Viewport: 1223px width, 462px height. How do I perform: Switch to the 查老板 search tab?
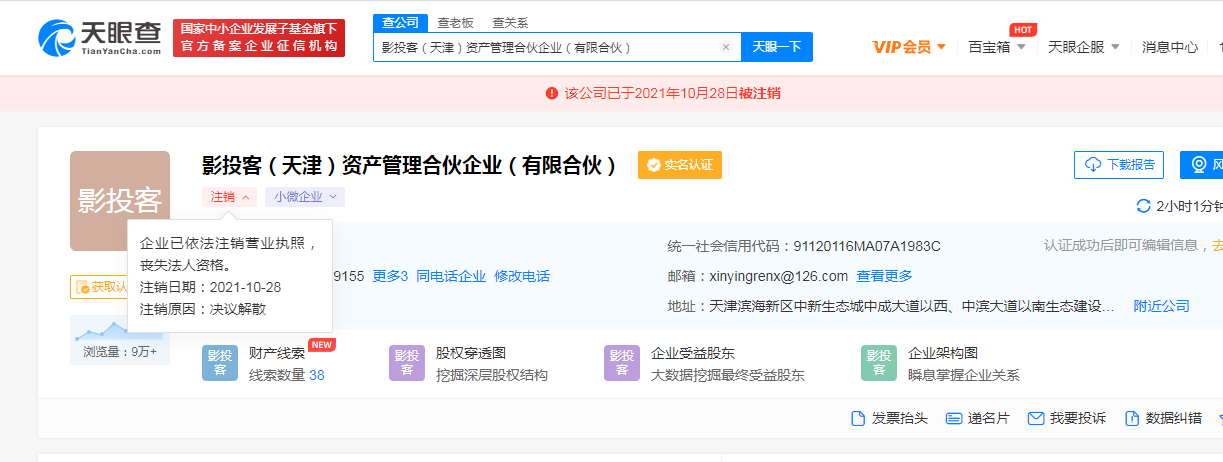pyautogui.click(x=456, y=23)
